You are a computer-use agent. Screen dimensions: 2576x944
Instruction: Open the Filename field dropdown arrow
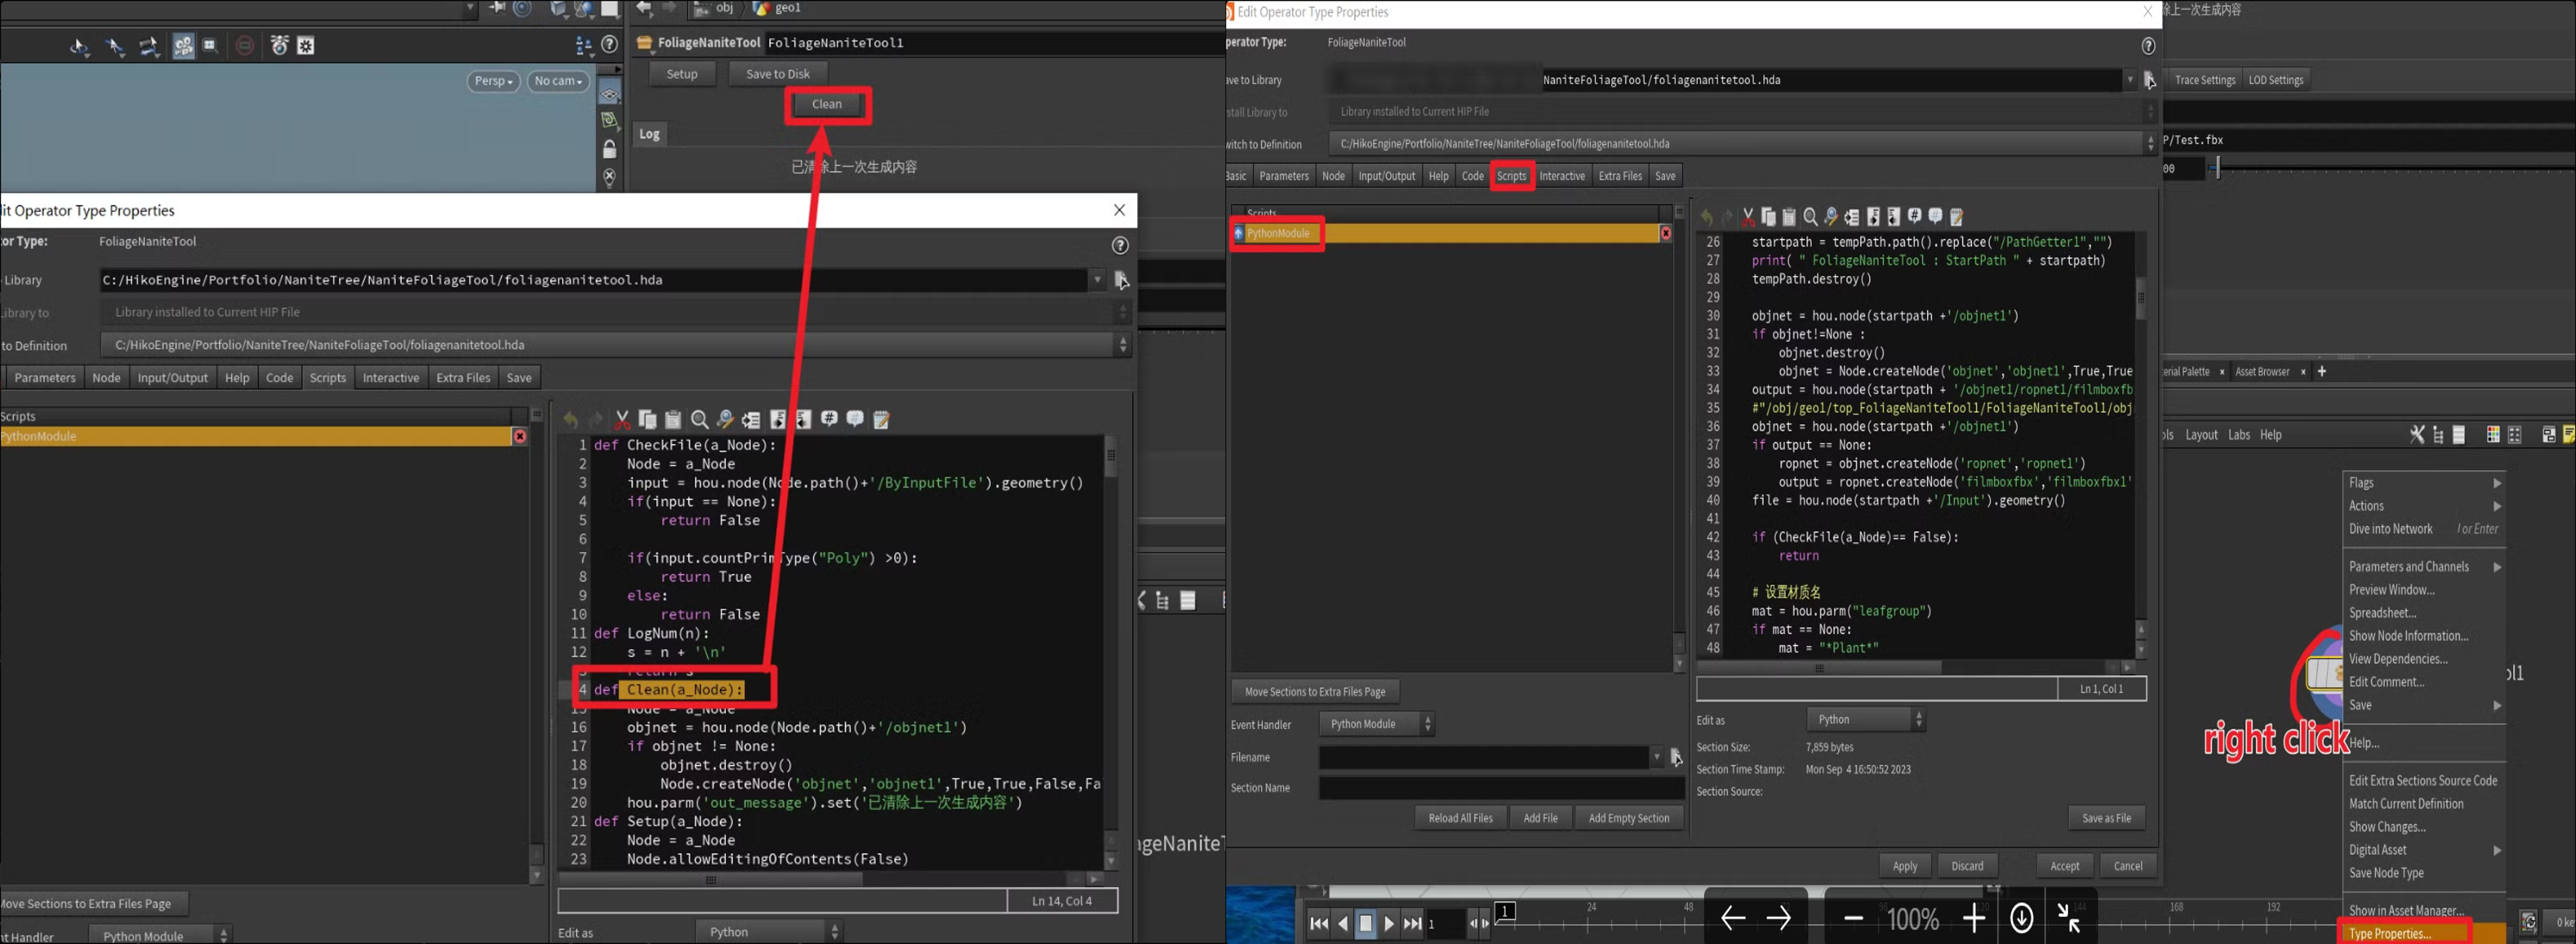coord(1656,757)
